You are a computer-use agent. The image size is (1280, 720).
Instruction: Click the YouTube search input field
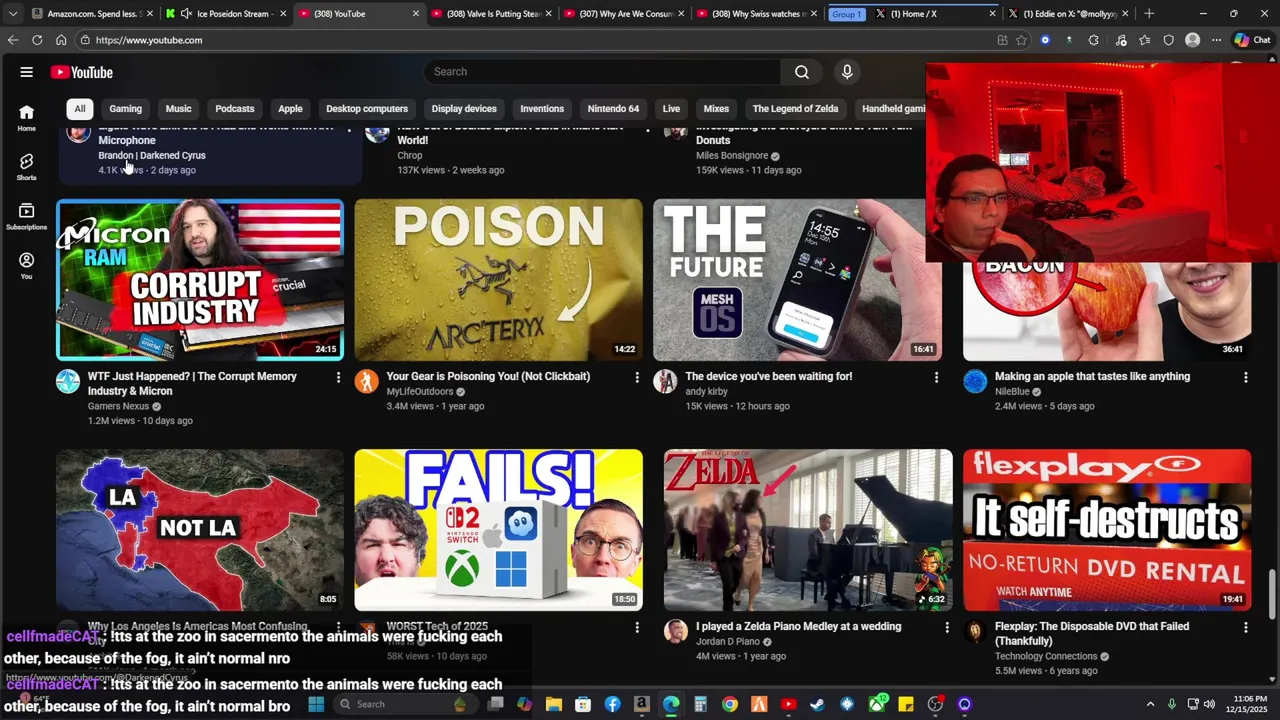click(x=603, y=72)
